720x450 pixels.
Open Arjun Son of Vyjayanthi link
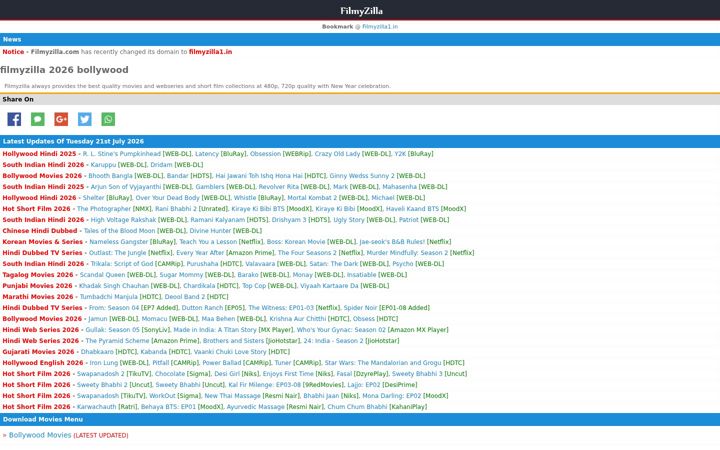point(126,187)
